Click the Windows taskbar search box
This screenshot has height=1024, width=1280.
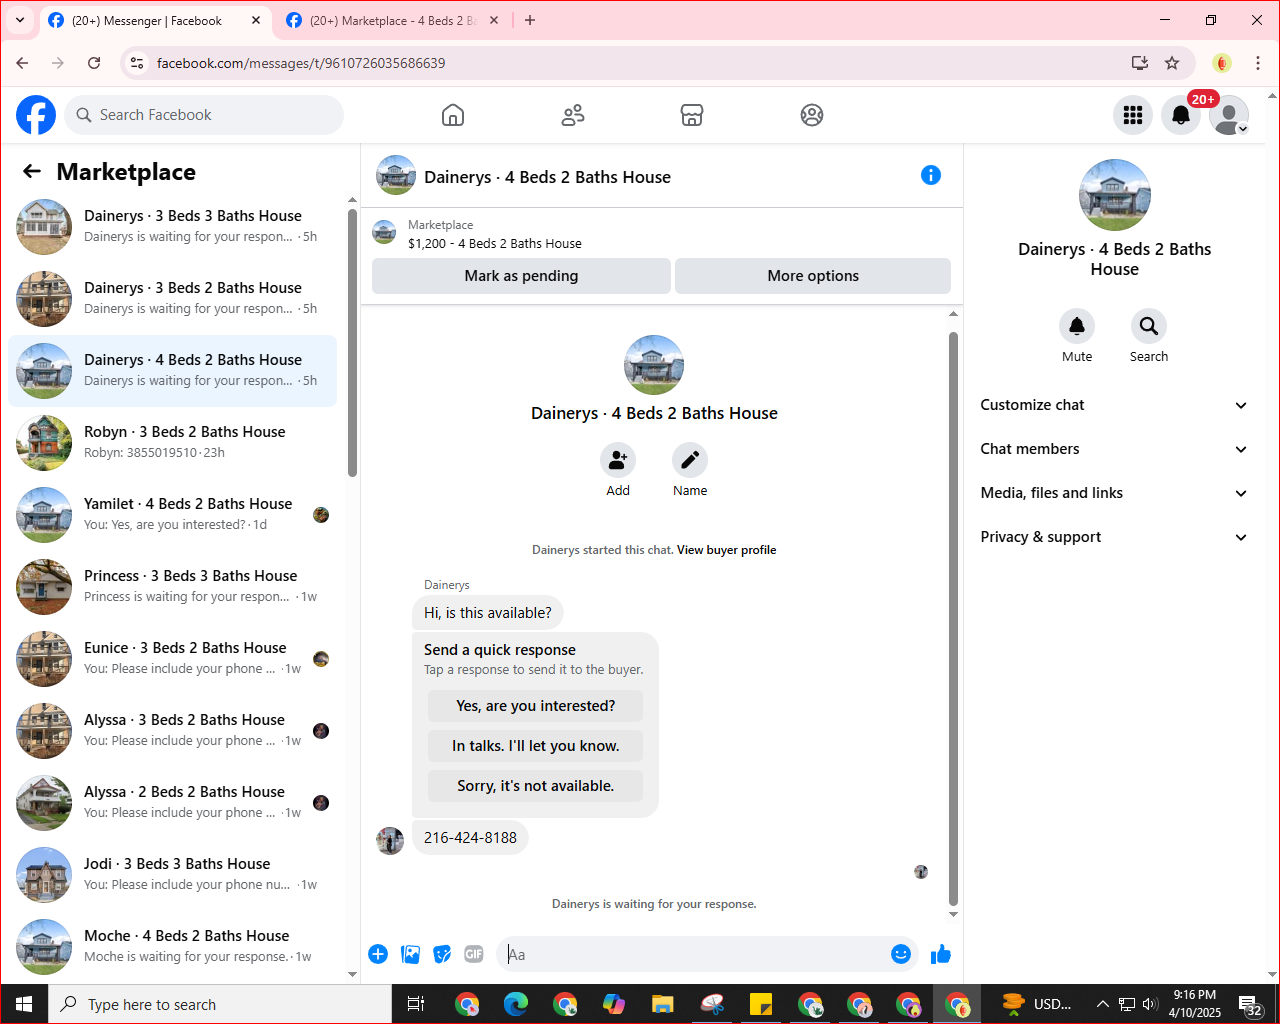pyautogui.click(x=220, y=1004)
